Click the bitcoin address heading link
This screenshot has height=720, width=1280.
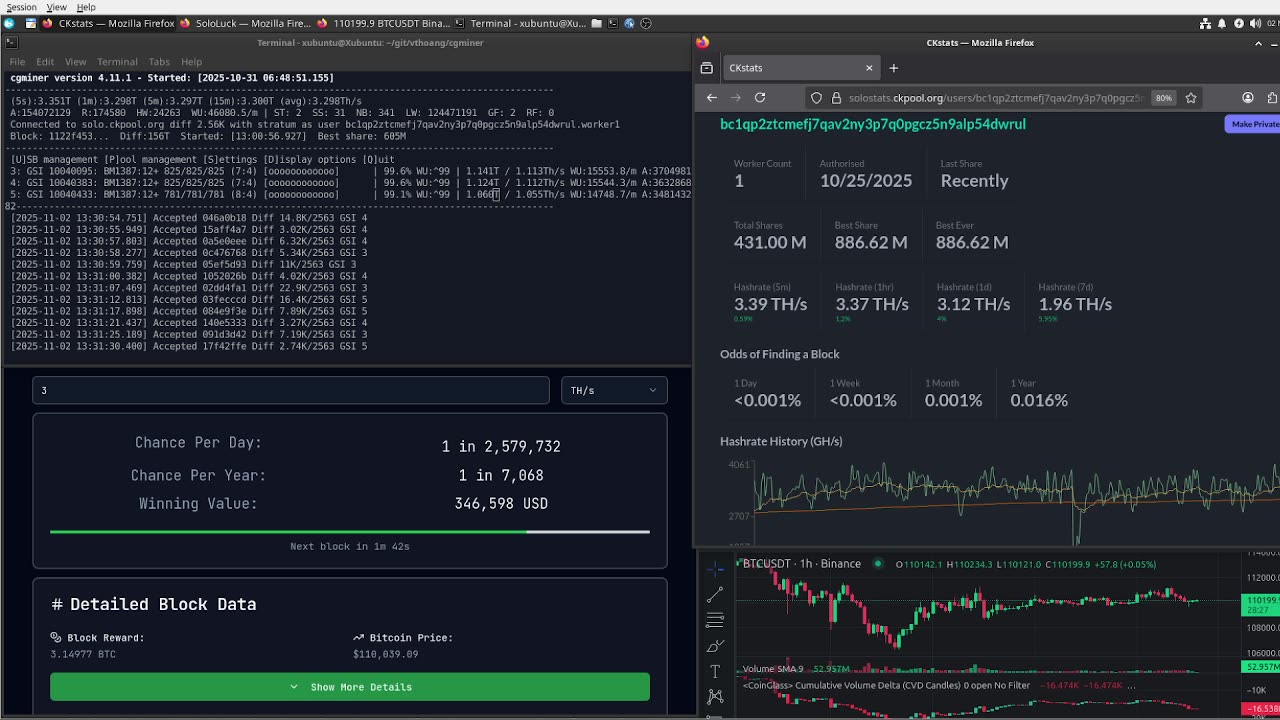pos(873,124)
